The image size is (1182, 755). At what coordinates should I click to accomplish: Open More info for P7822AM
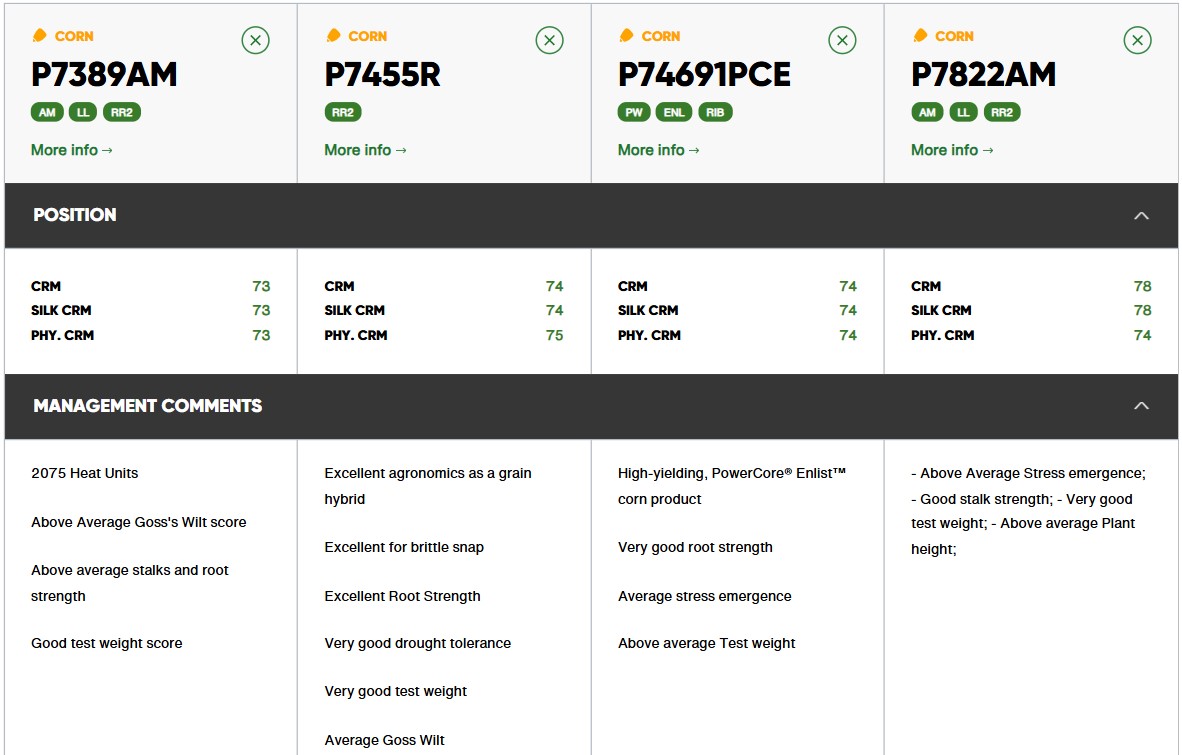coord(952,150)
